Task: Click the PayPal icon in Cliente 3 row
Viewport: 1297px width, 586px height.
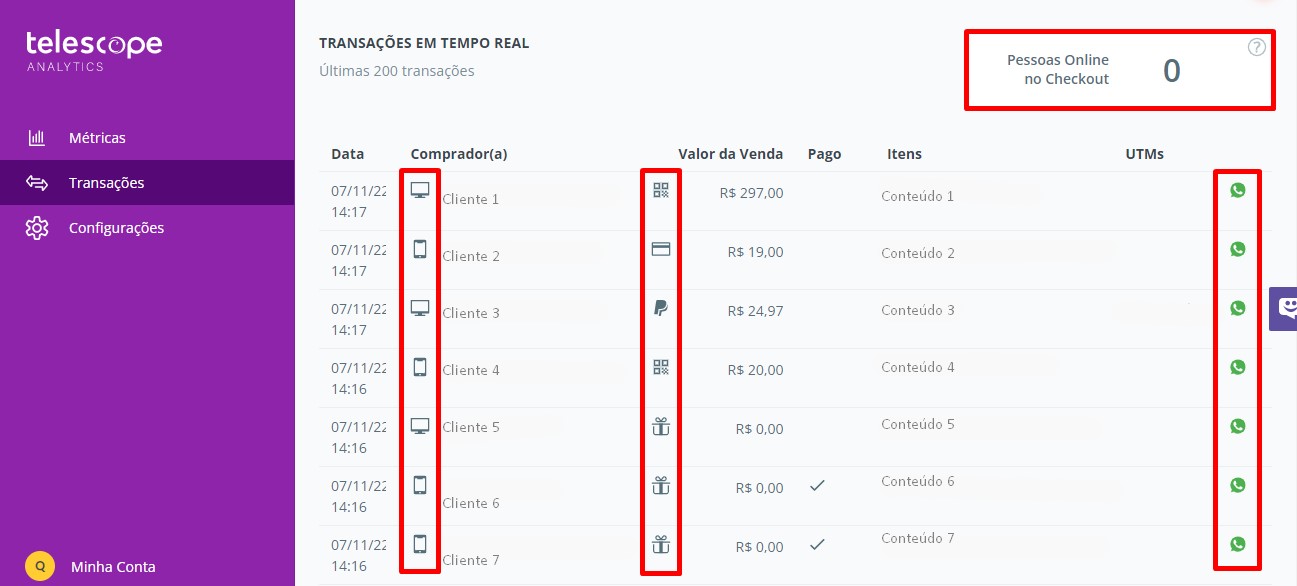Action: point(661,308)
